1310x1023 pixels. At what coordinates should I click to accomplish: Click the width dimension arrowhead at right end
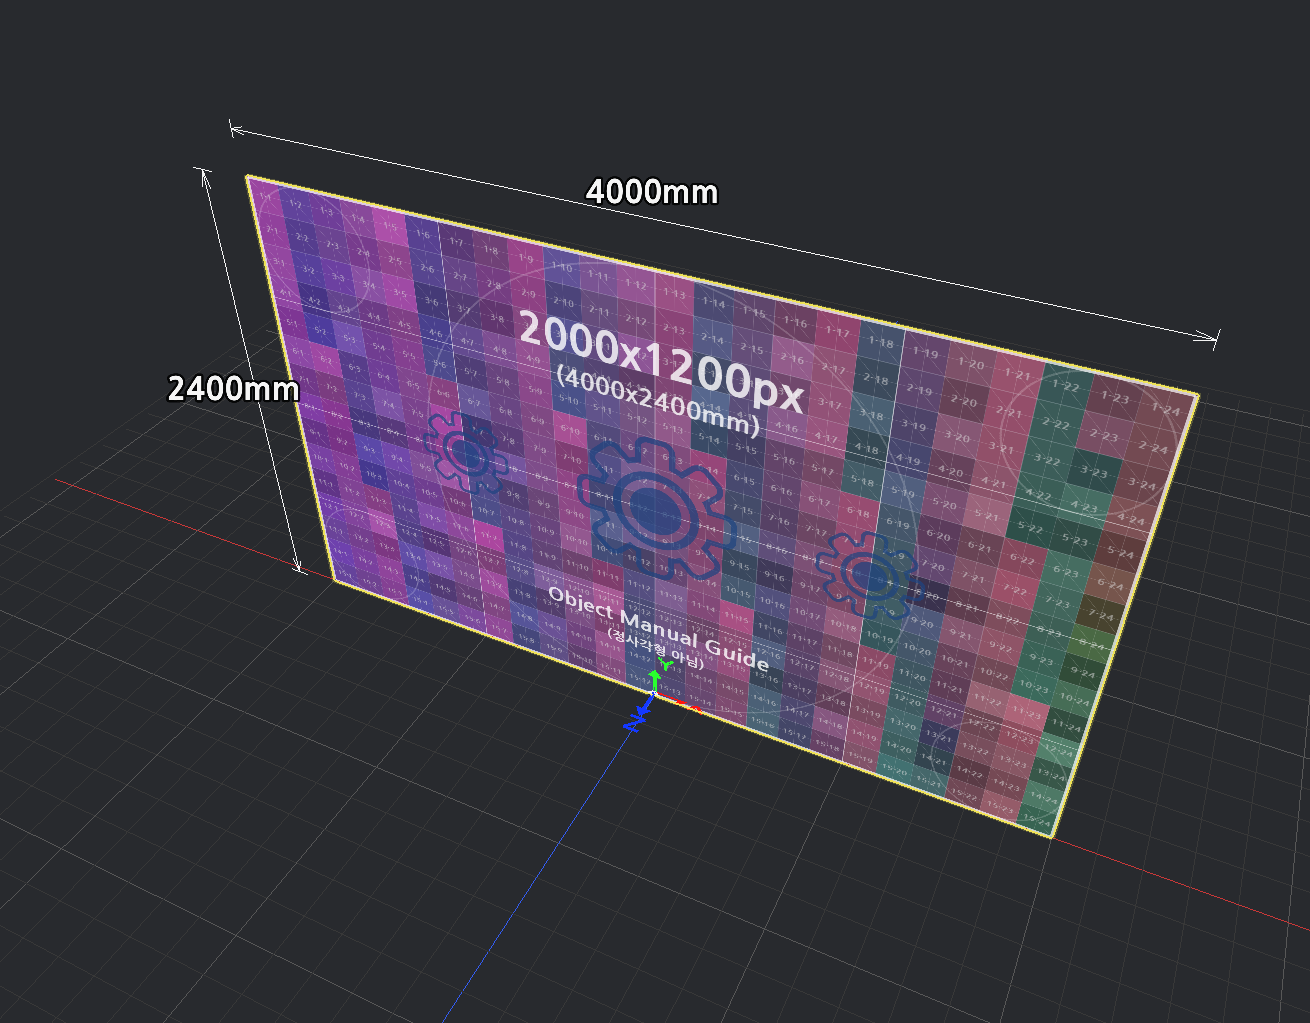coord(1210,337)
